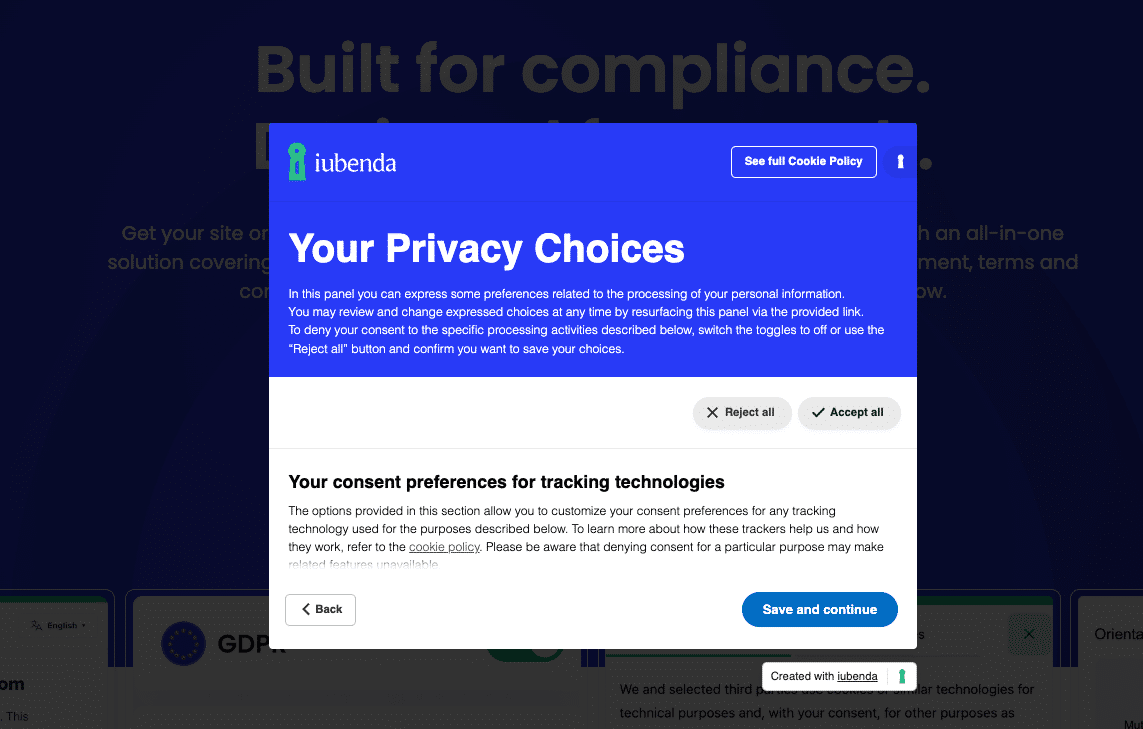Viewport: 1143px width, 729px height.
Task: Close the background cookie notice with the X
Action: point(1029,634)
